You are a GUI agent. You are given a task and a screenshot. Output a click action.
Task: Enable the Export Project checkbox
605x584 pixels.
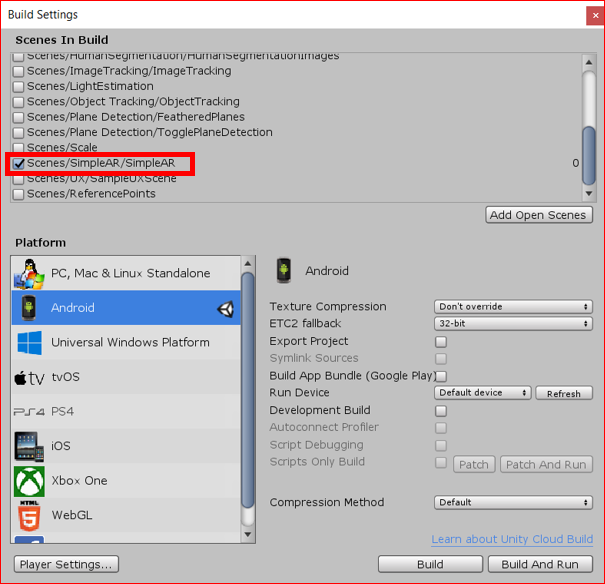tap(441, 342)
